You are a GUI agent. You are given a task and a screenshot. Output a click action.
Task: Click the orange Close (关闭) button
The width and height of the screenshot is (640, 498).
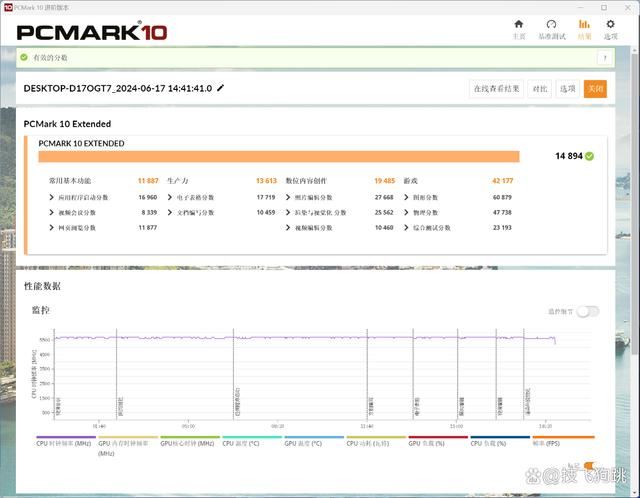[x=595, y=89]
